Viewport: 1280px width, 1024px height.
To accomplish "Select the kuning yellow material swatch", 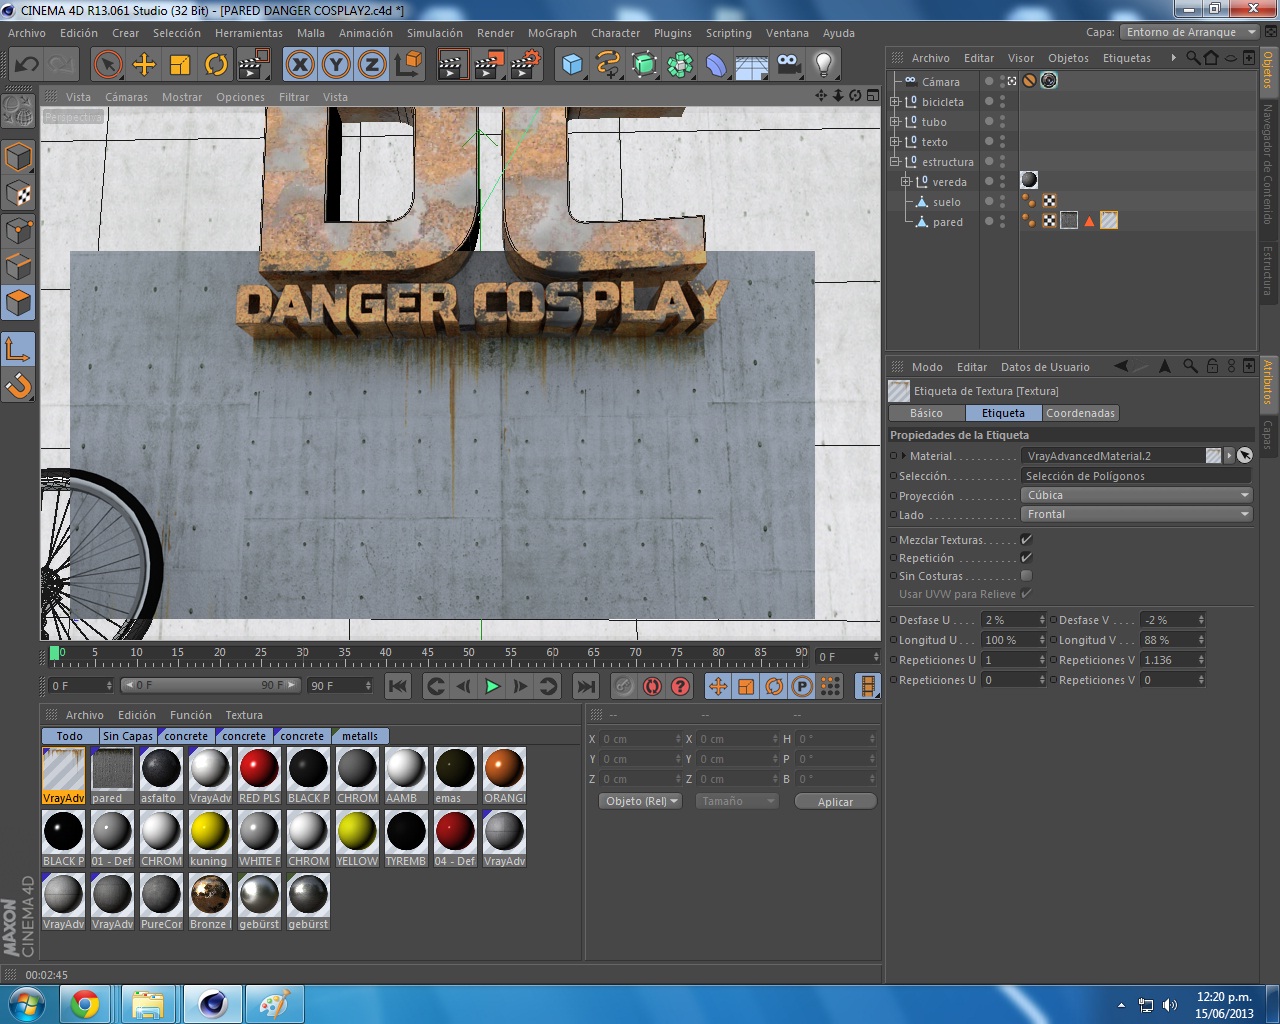I will [210, 838].
